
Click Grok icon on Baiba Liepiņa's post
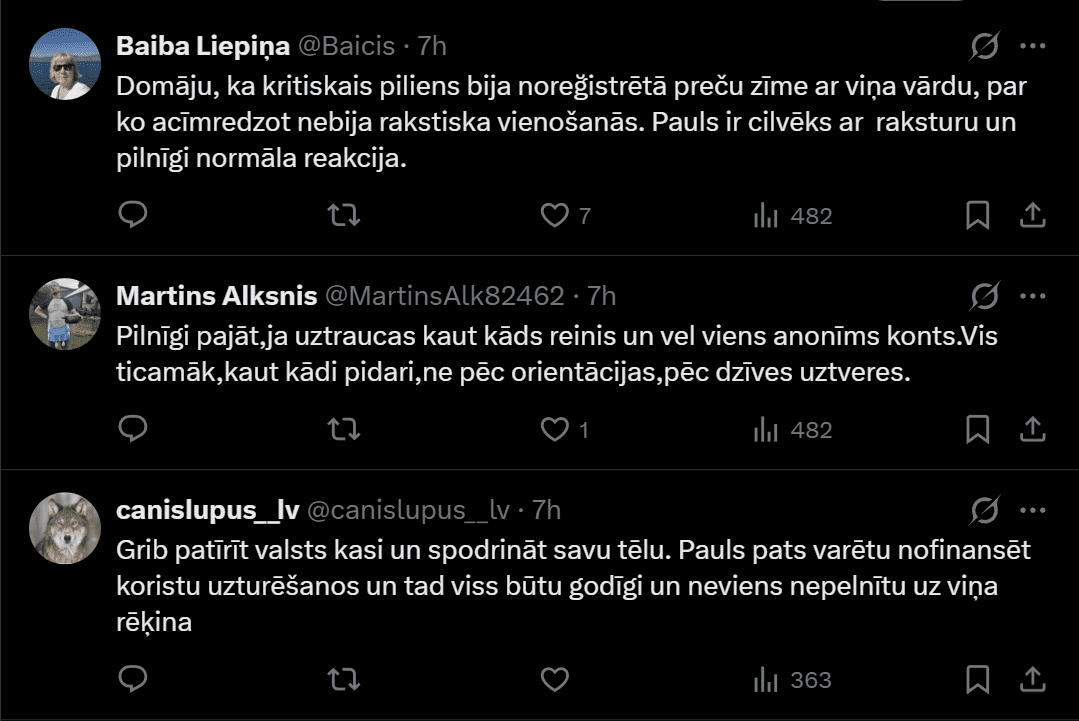pyautogui.click(x=985, y=46)
